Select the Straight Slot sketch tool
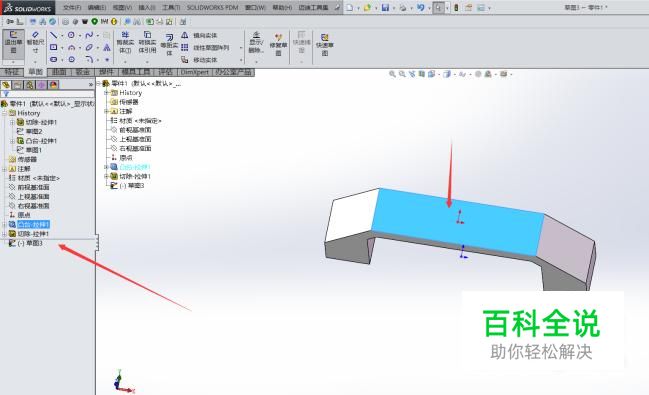 coord(53,60)
